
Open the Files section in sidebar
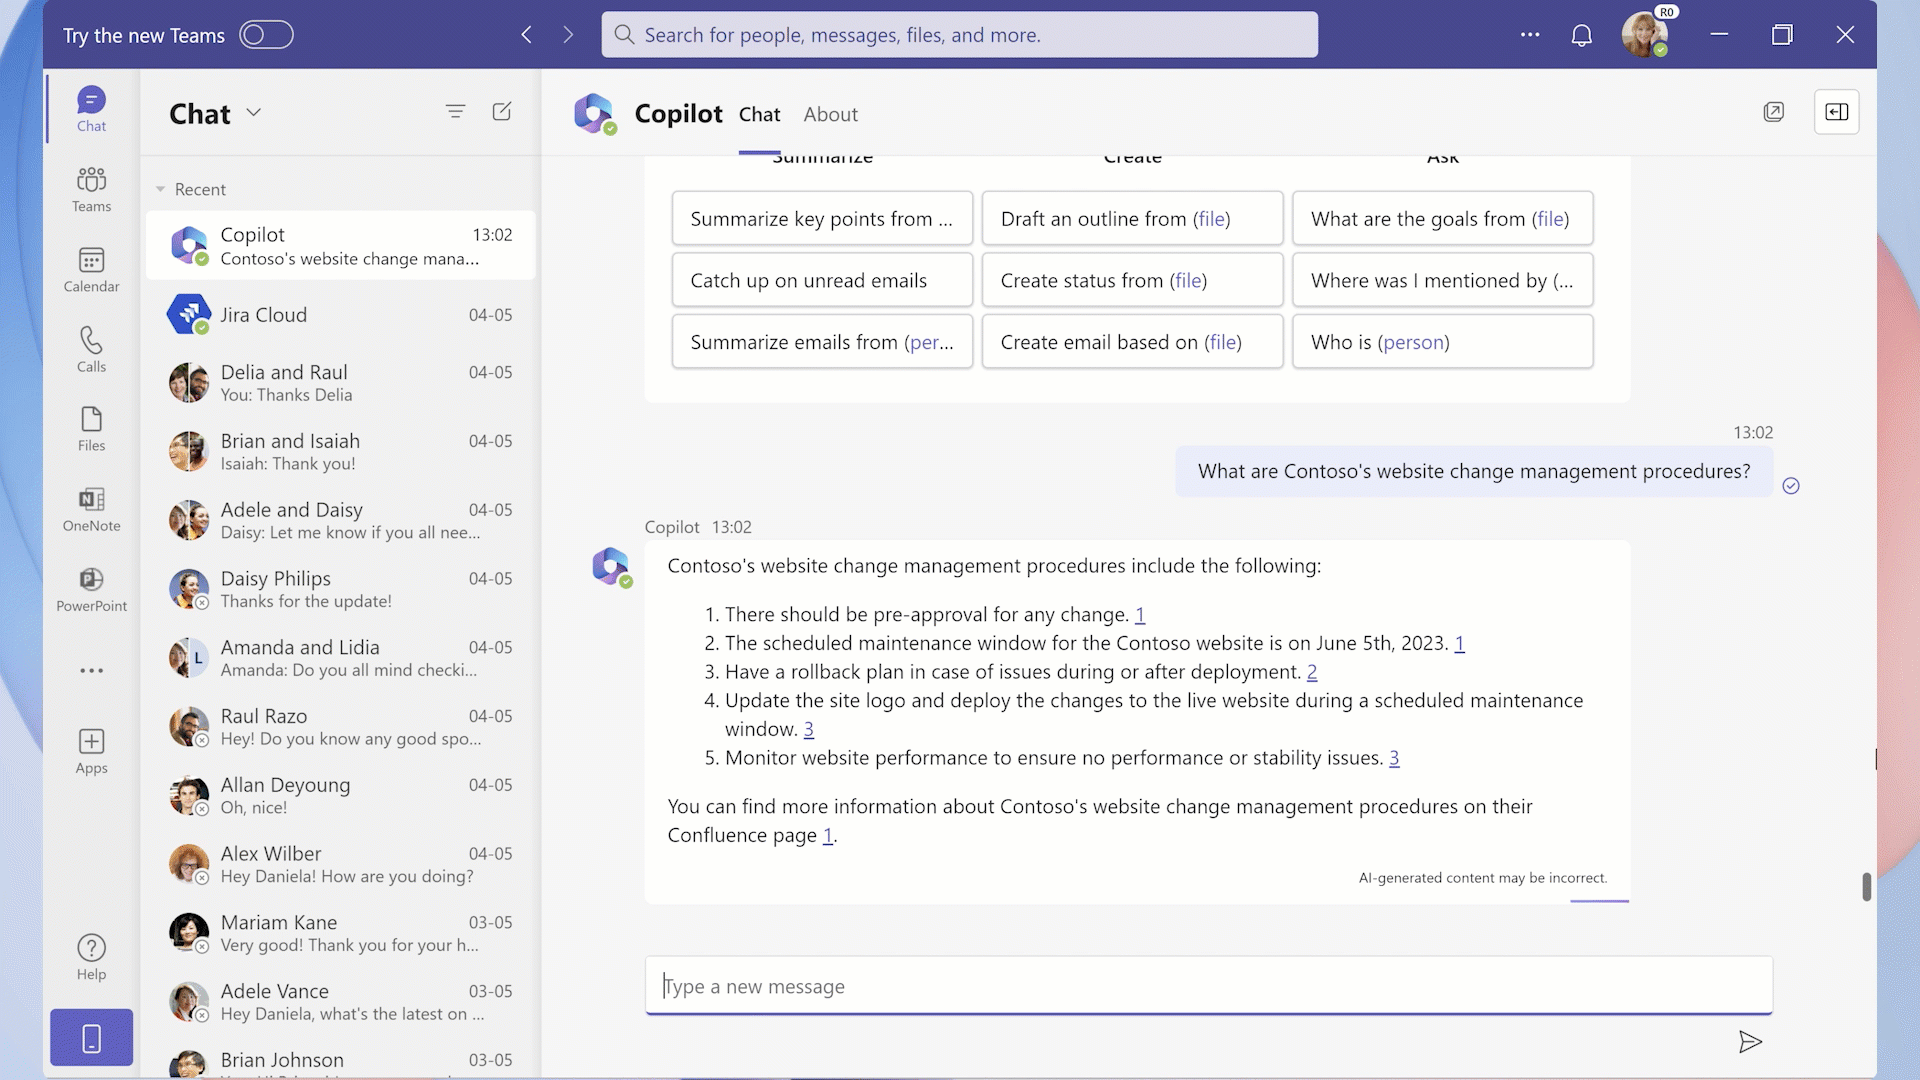(90, 430)
